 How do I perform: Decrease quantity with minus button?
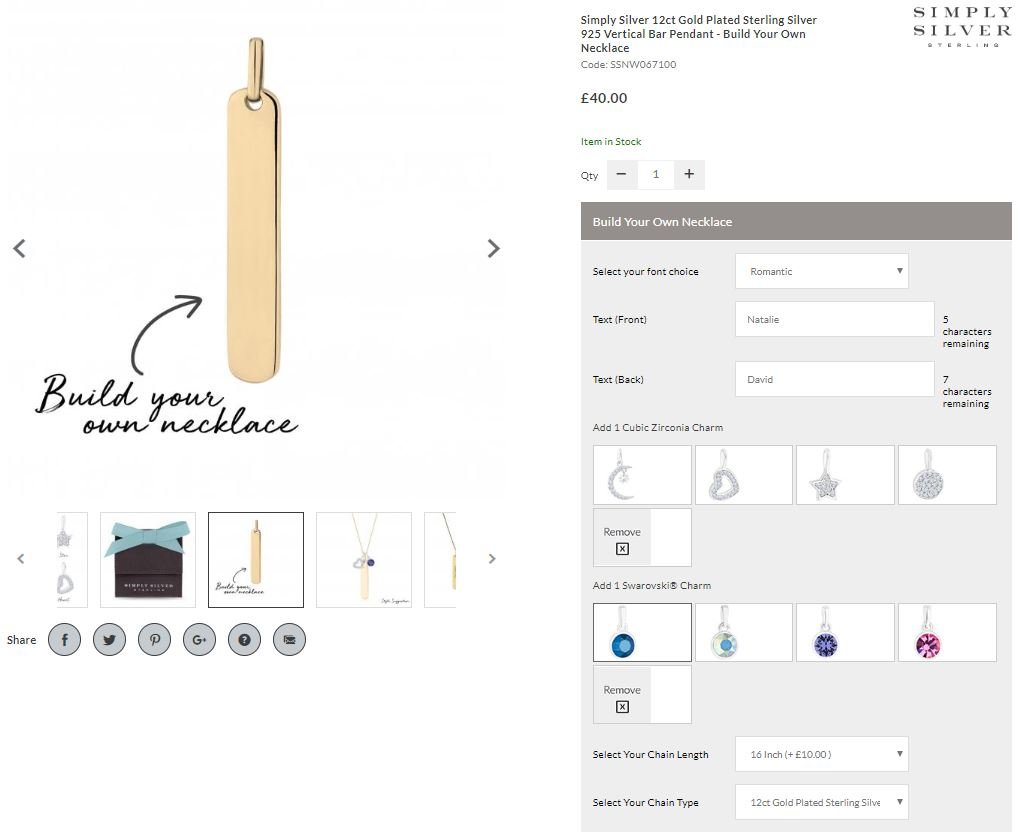click(622, 174)
